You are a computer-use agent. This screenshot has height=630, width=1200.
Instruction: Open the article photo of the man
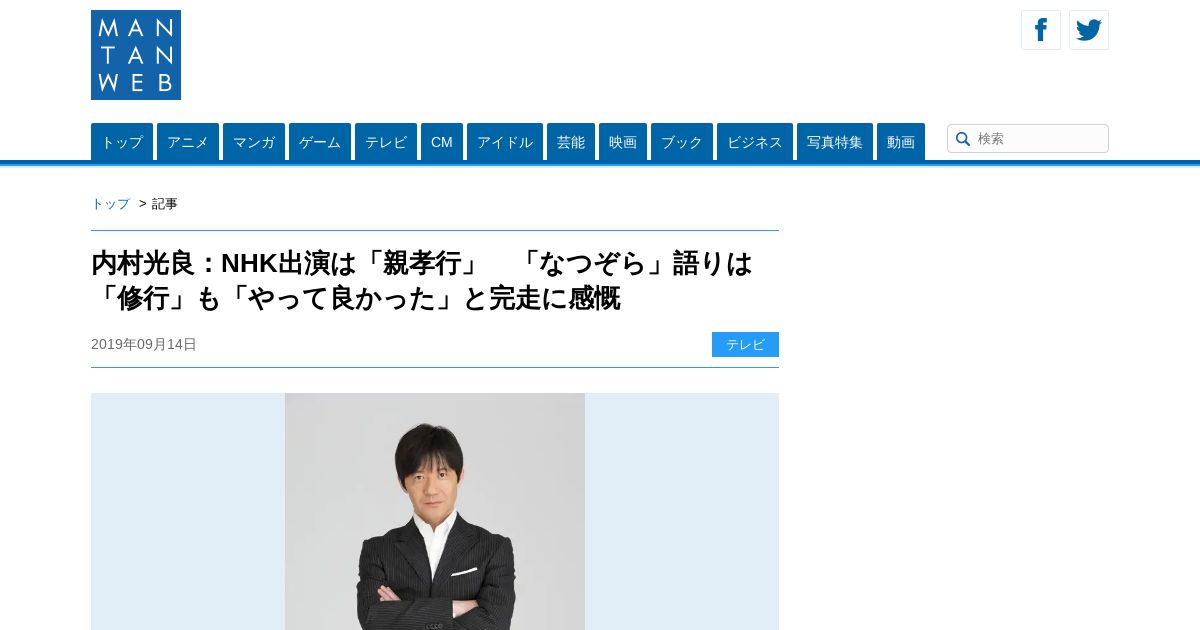(x=435, y=511)
